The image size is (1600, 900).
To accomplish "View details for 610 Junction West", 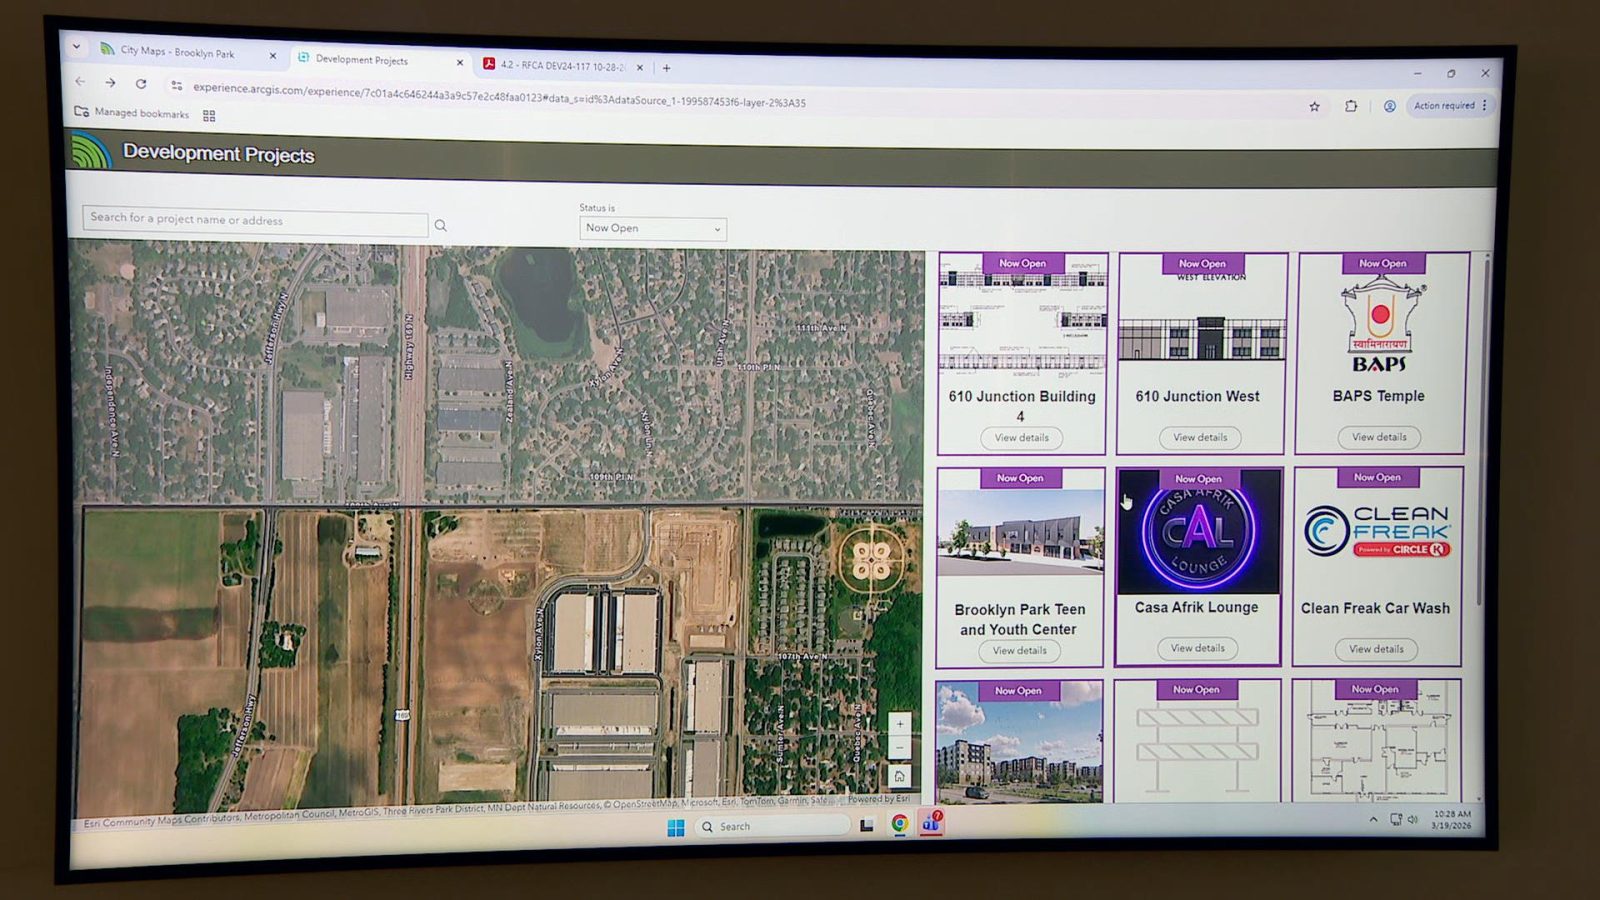I will (x=1199, y=437).
